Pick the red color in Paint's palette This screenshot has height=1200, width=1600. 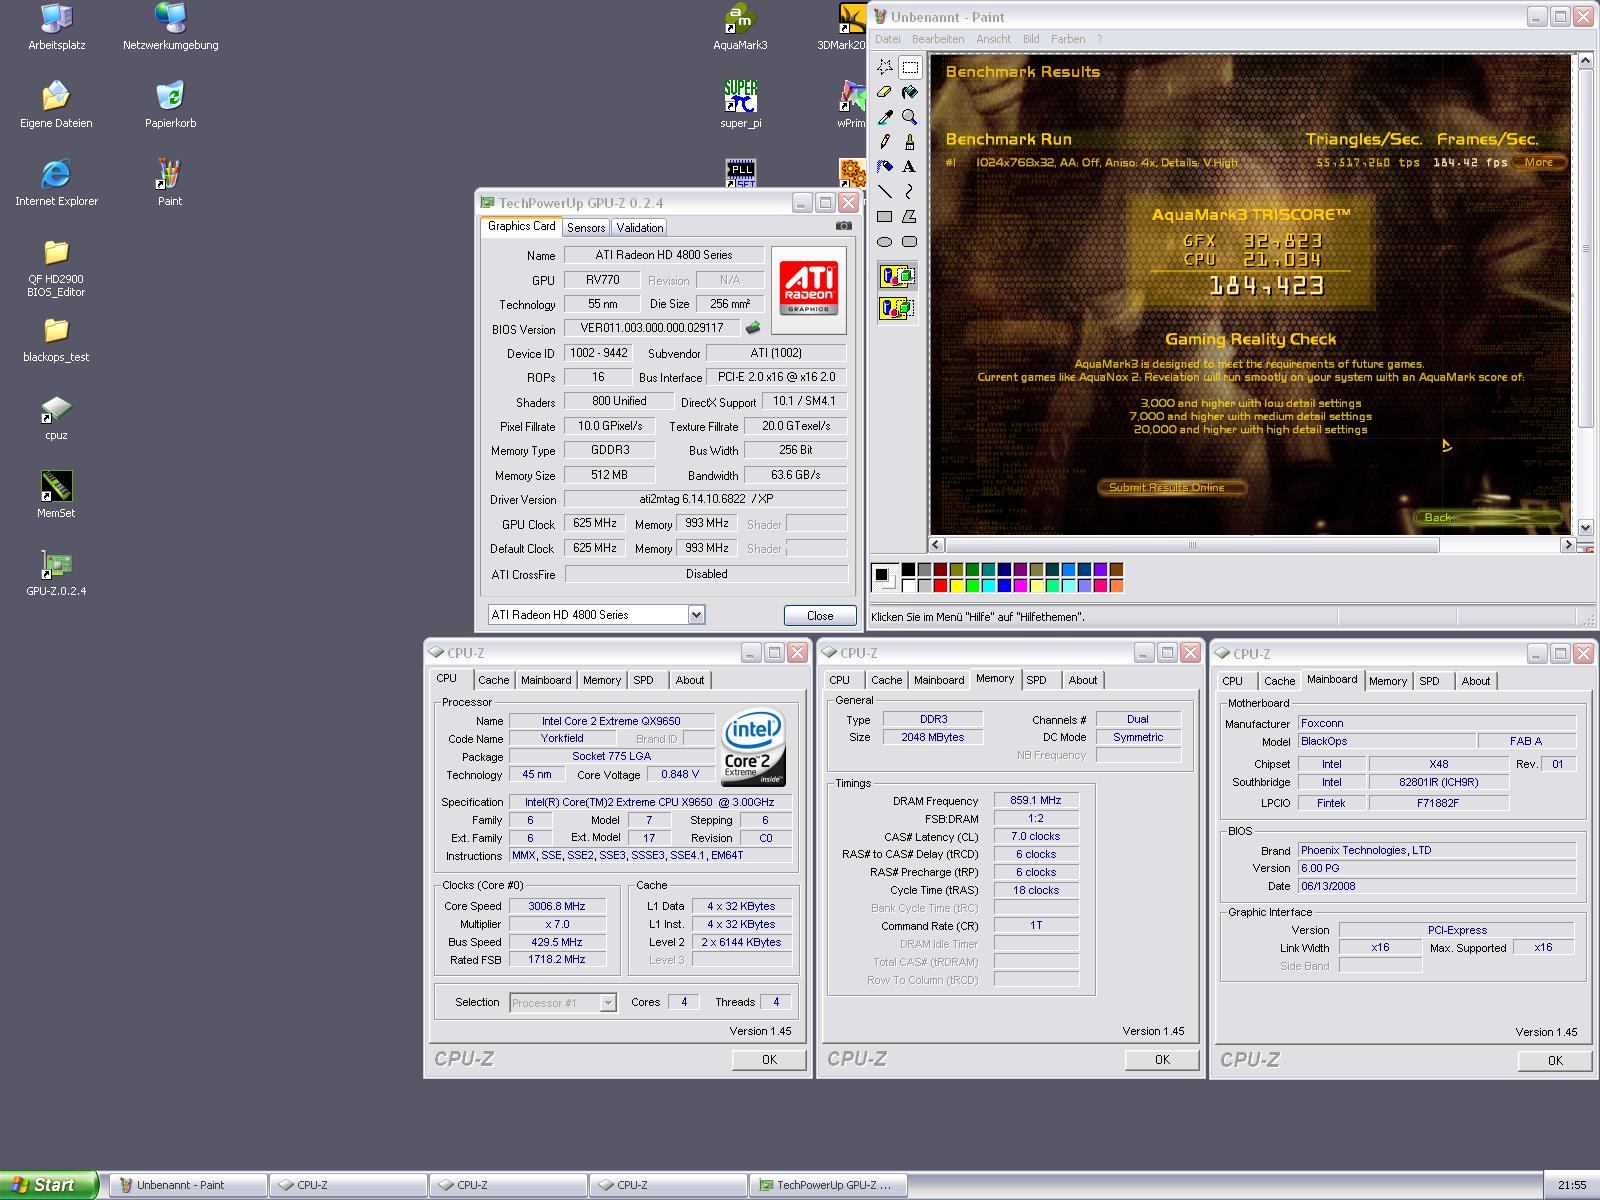pyautogui.click(x=940, y=586)
